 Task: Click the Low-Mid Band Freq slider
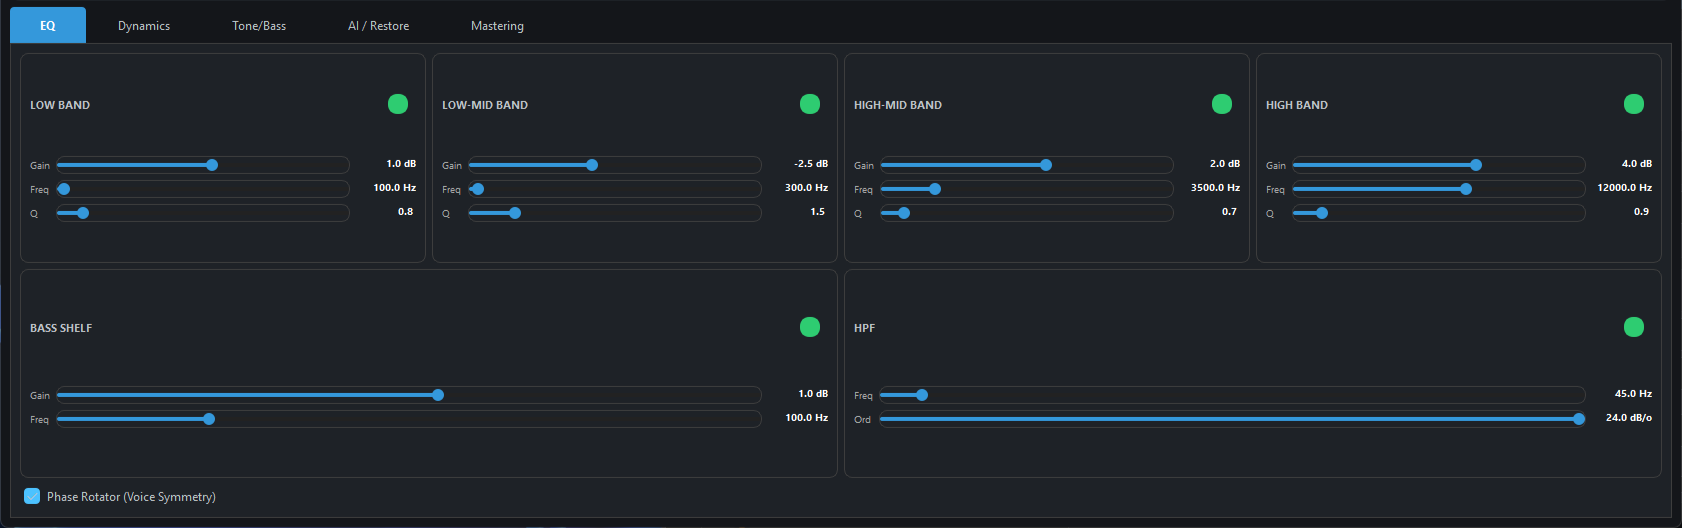pos(615,189)
